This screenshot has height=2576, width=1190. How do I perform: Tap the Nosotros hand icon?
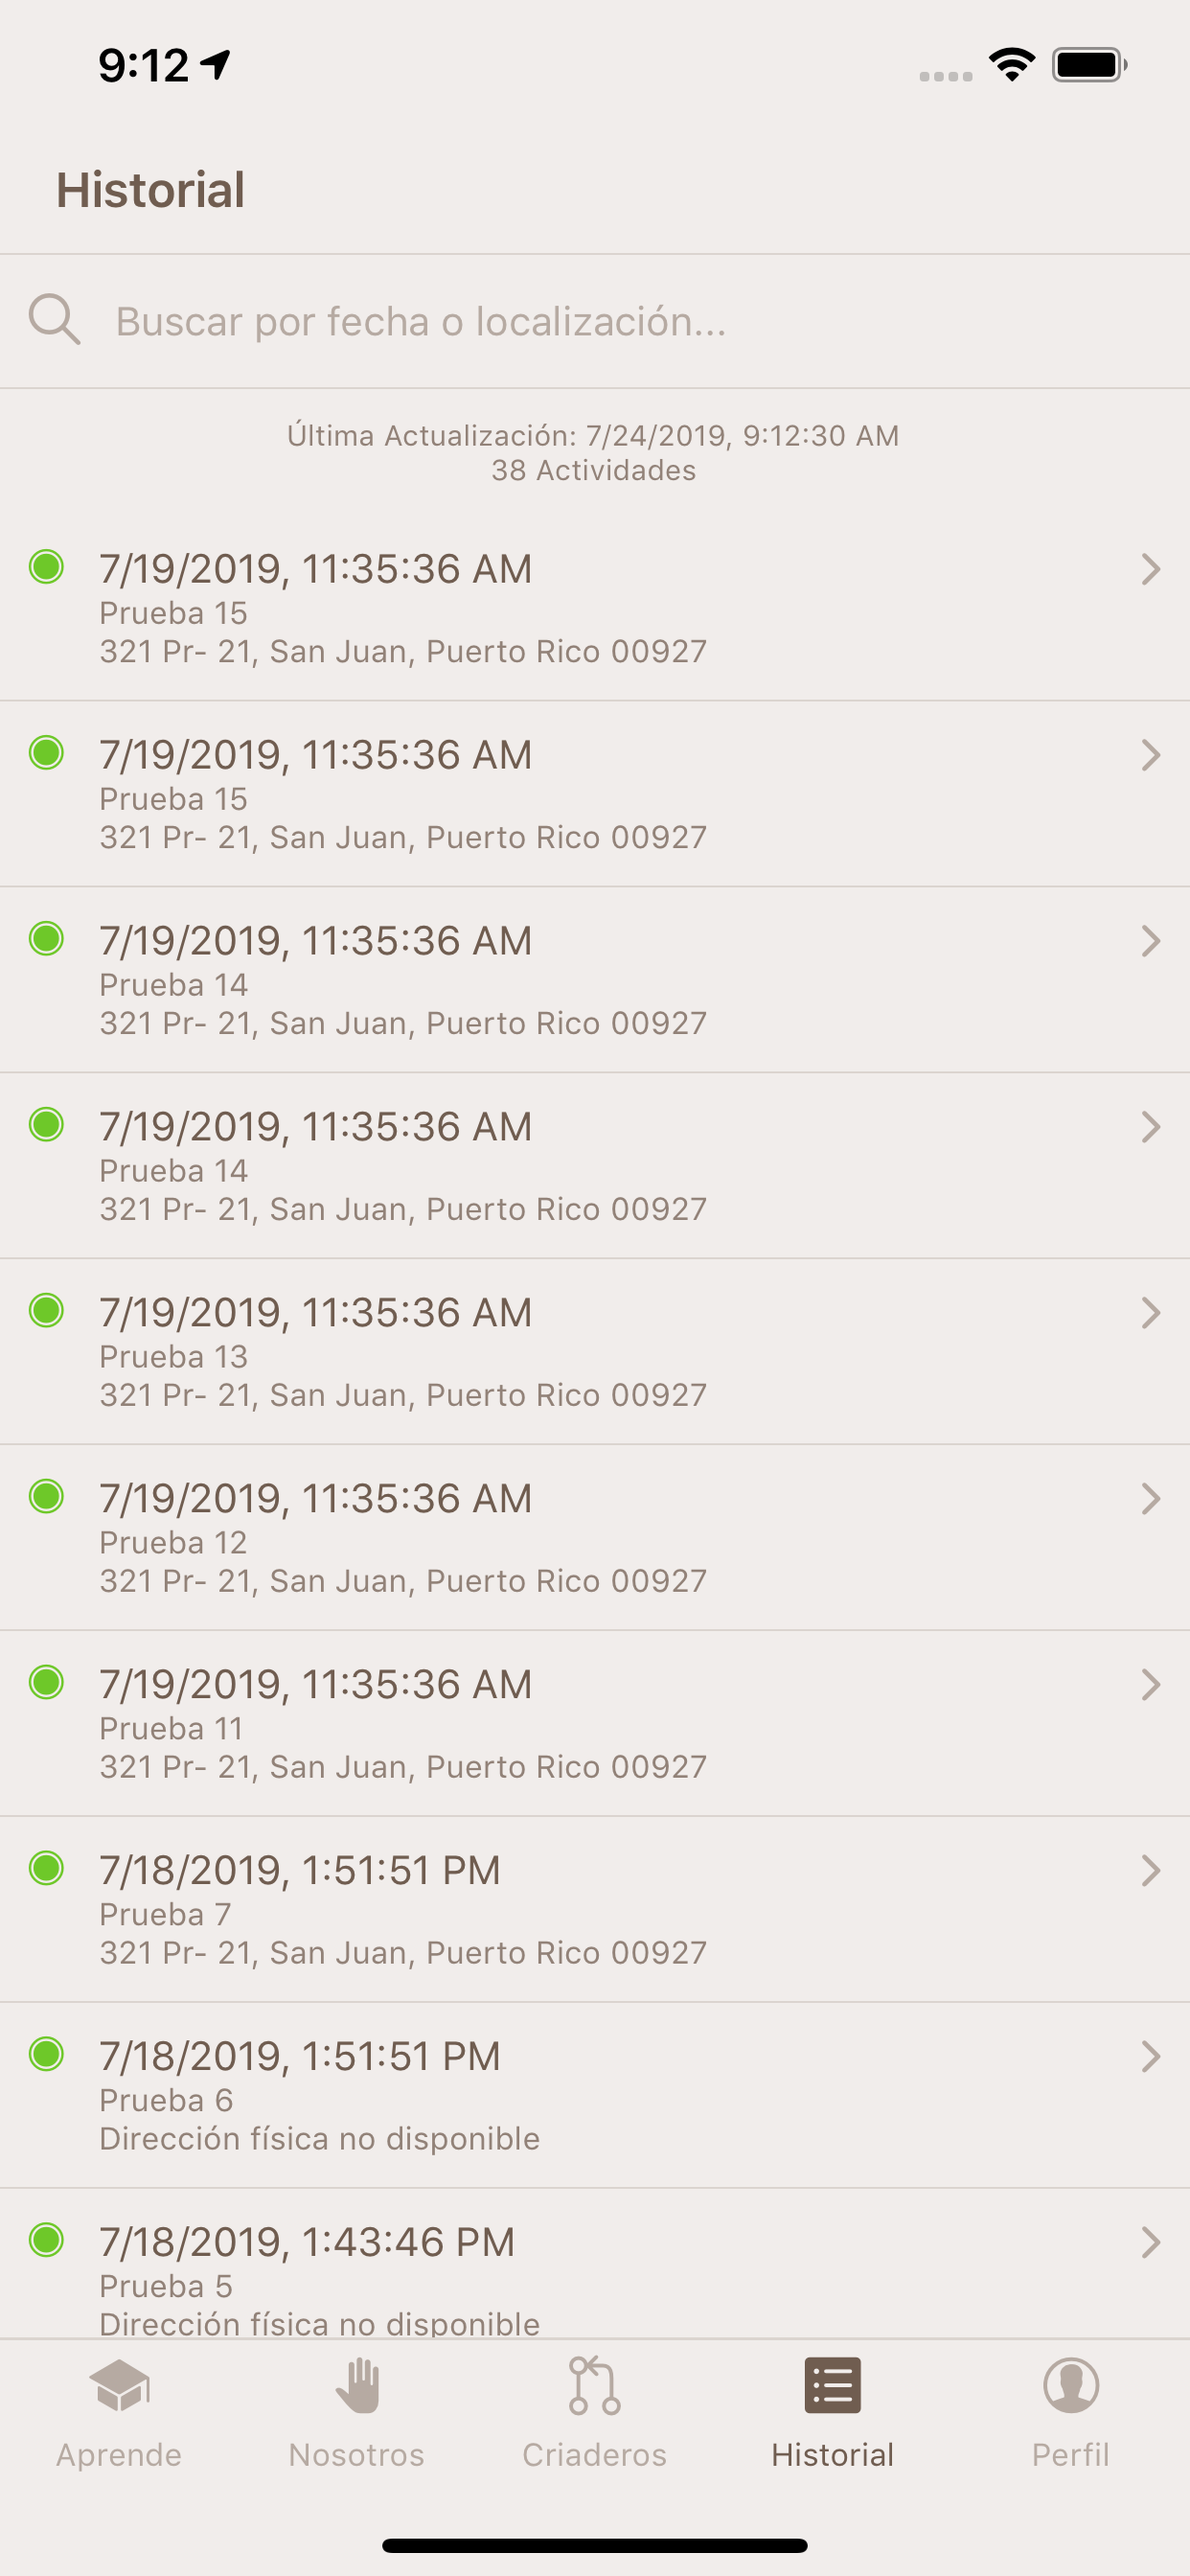coord(357,2386)
